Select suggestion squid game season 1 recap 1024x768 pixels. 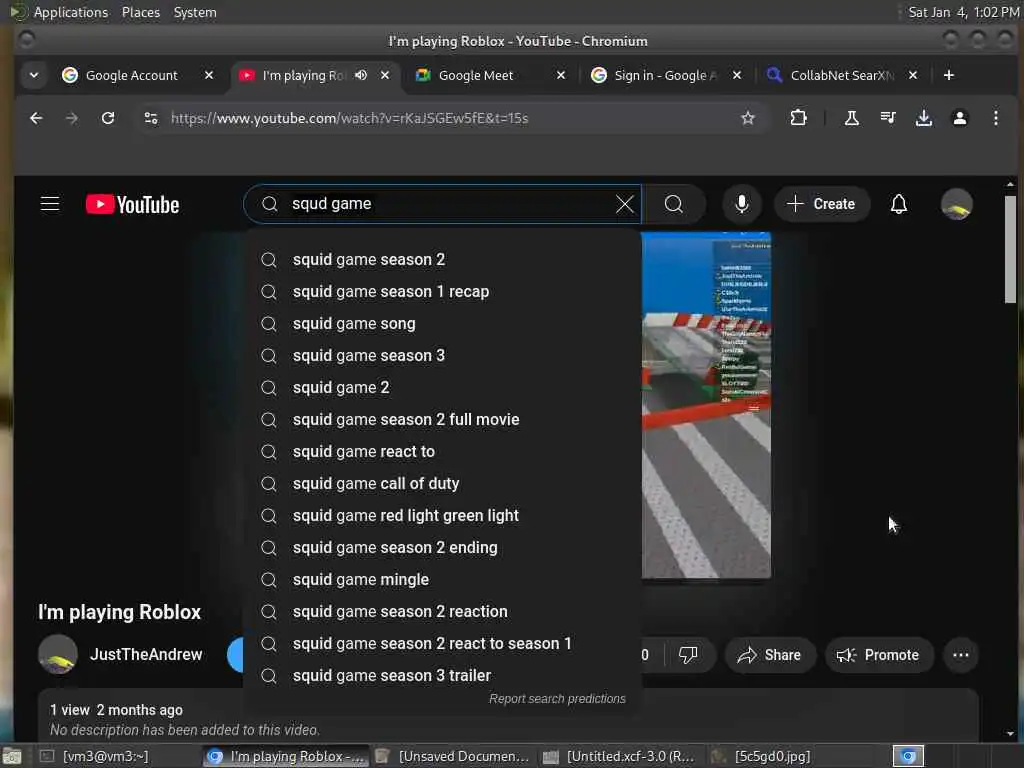pos(443,291)
